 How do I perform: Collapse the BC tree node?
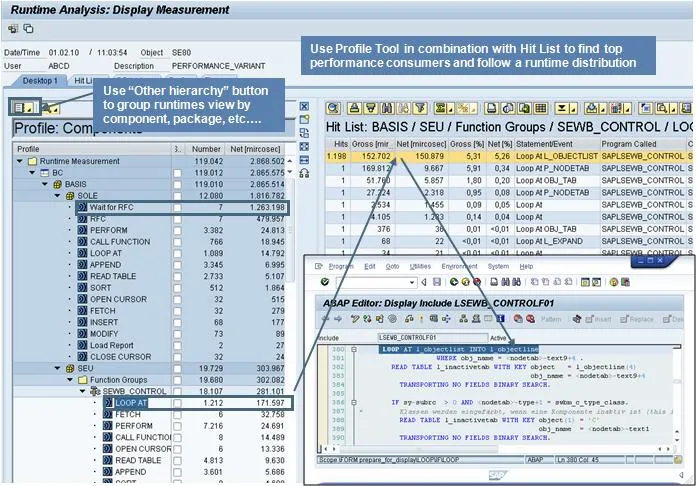32,173
